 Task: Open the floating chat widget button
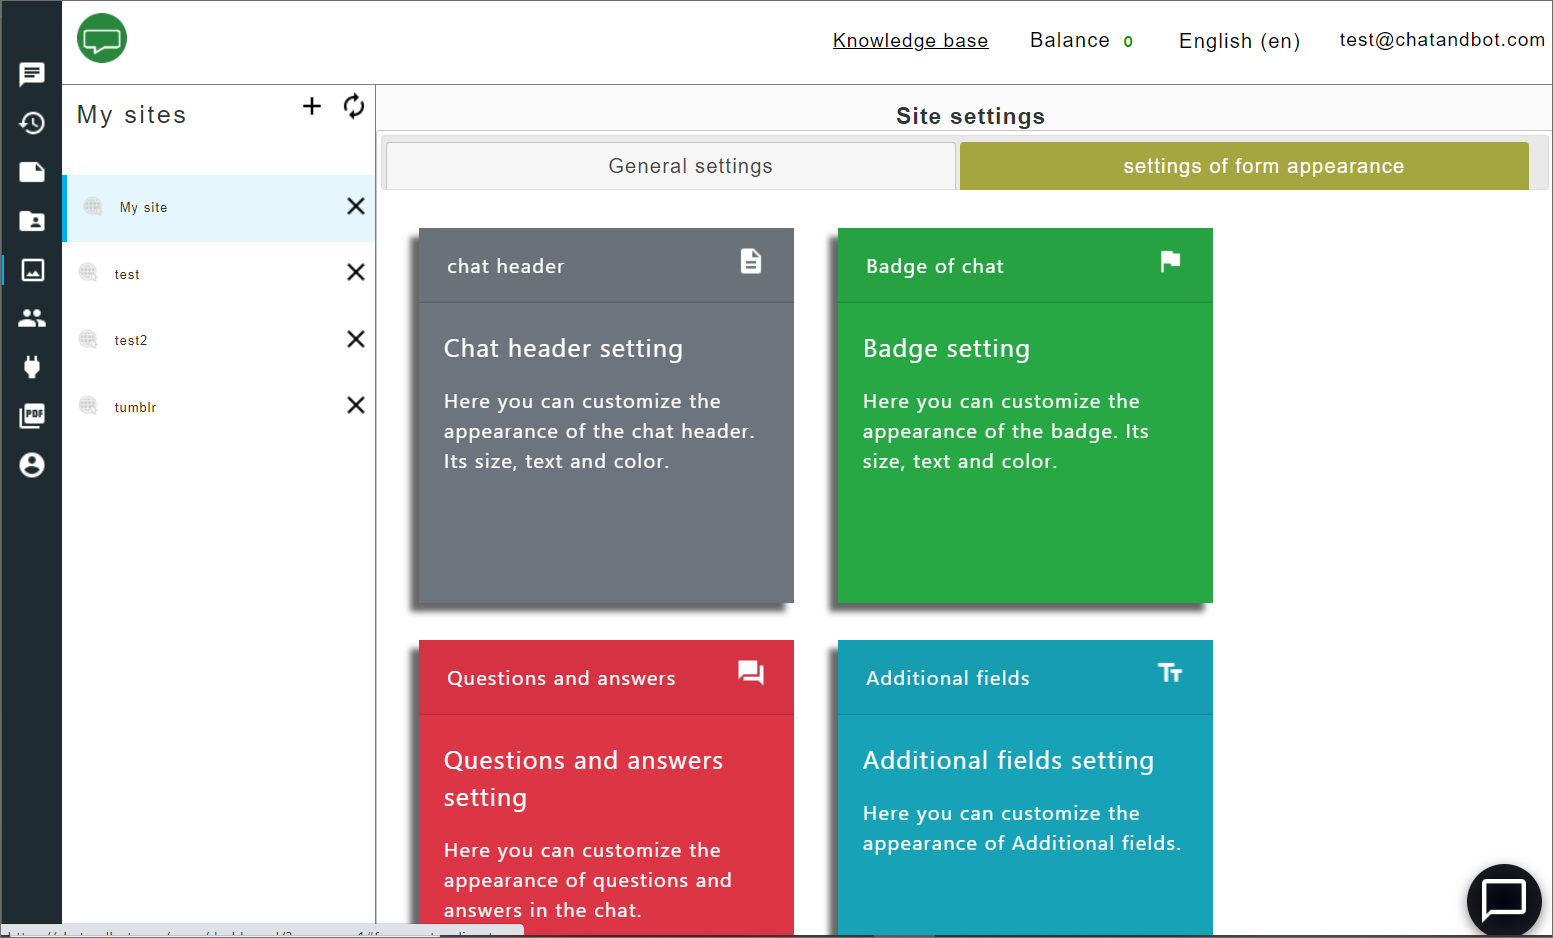pos(1504,900)
